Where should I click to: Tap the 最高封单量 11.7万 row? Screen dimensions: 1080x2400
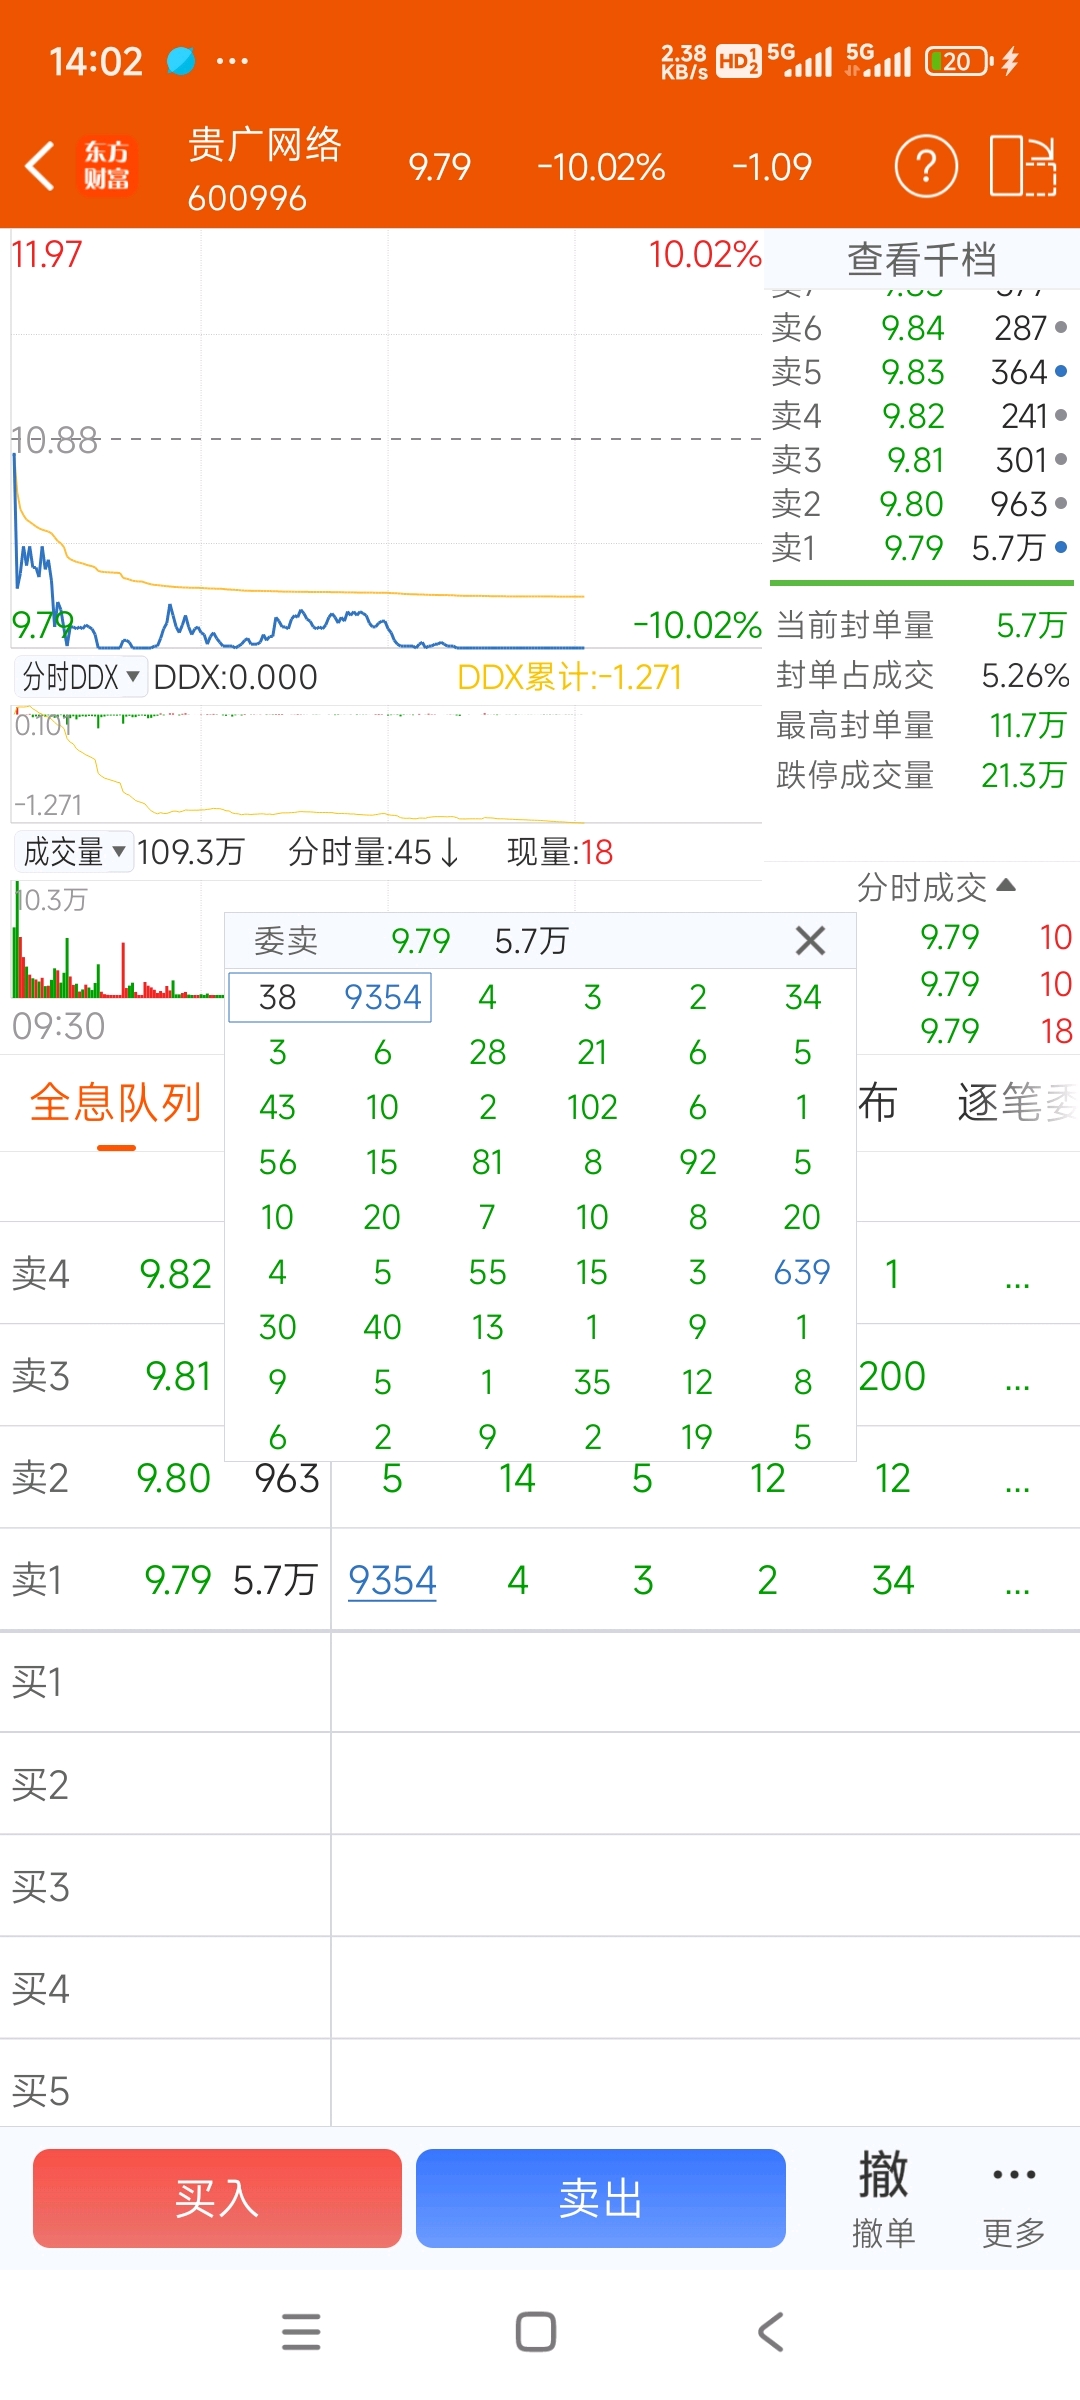point(921,725)
